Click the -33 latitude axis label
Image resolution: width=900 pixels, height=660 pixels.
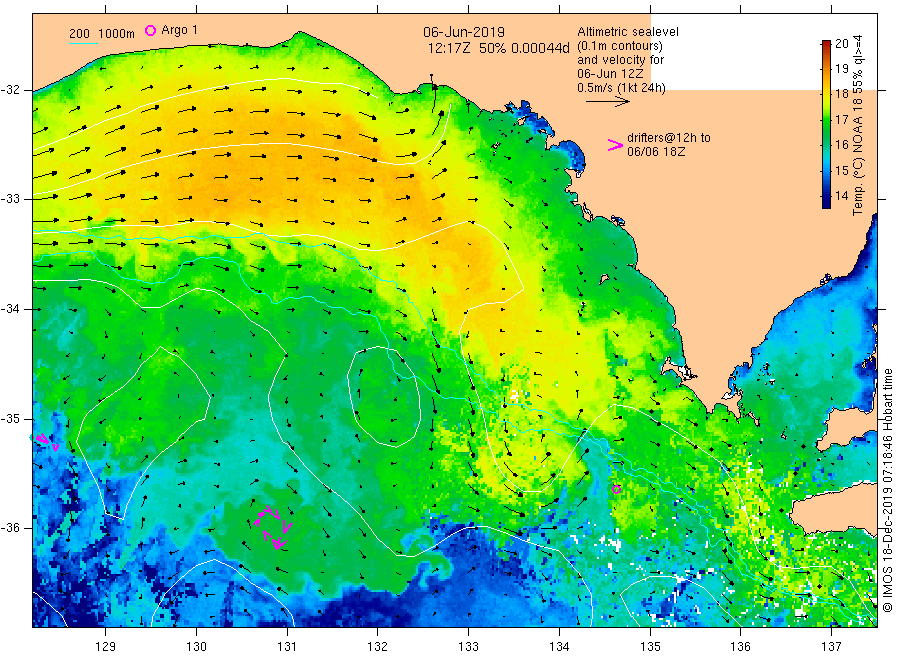10,199
